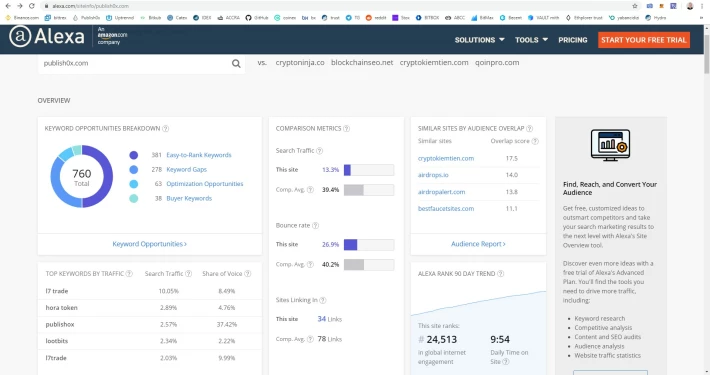Compare with qoinpro.com

point(497,63)
